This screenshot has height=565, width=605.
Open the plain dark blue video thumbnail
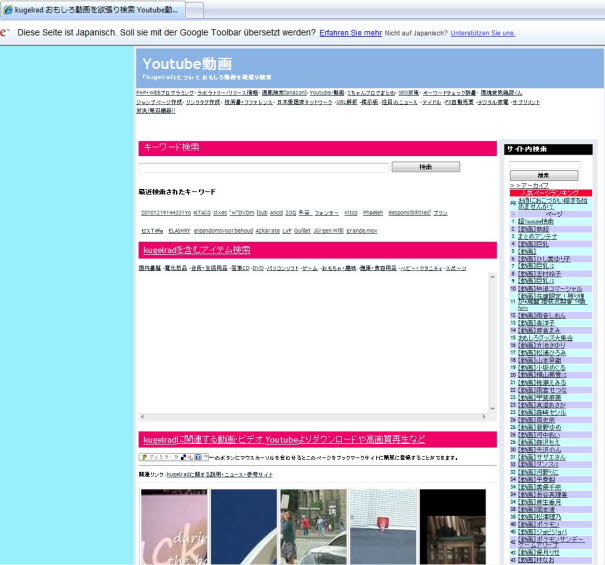point(244,527)
